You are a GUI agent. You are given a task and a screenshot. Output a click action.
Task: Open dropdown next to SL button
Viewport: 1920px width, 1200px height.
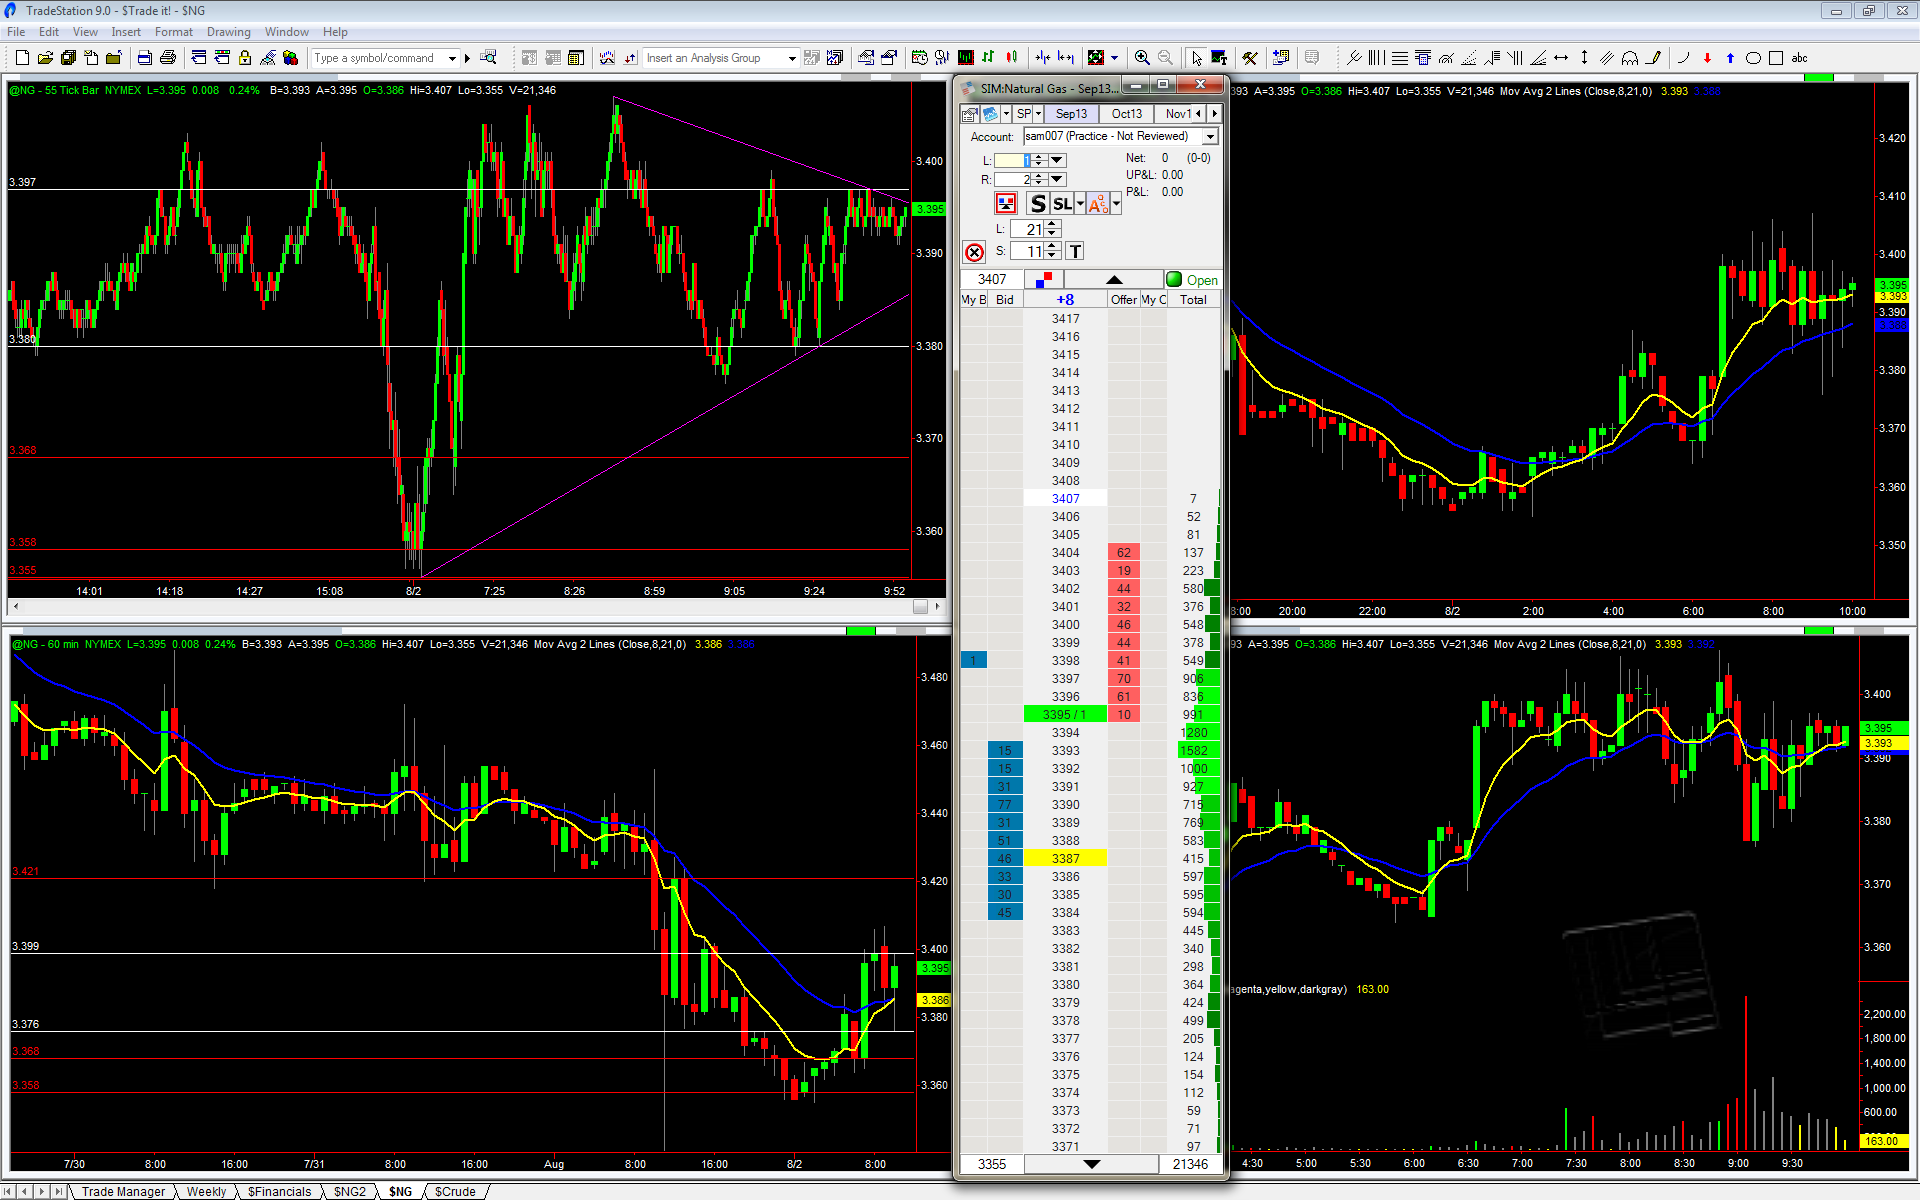(x=1080, y=204)
